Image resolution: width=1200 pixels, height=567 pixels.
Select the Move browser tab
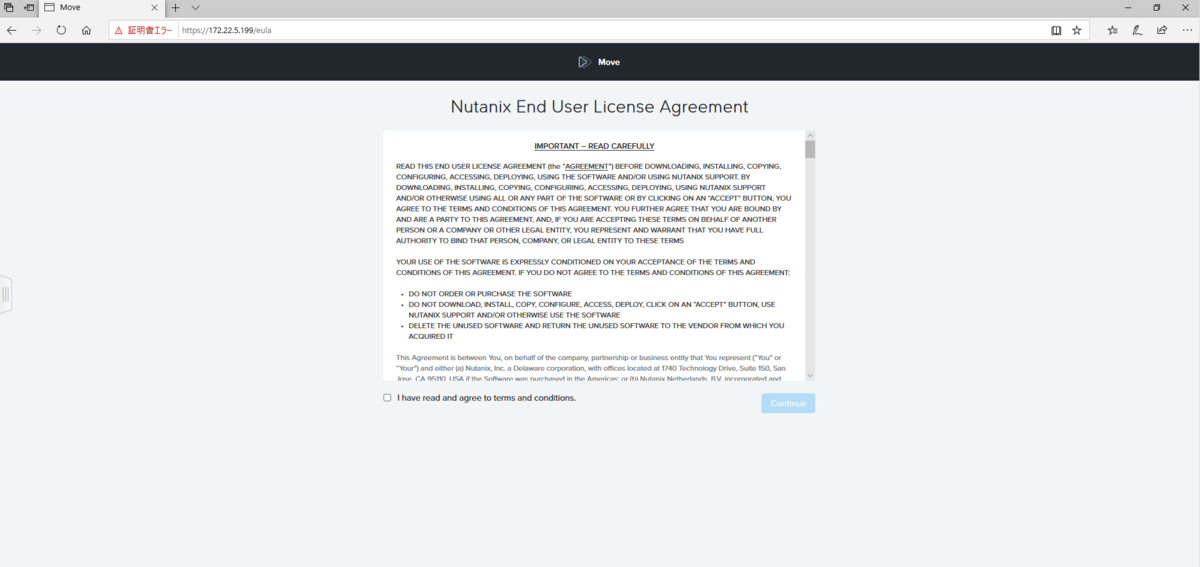[x=102, y=7]
